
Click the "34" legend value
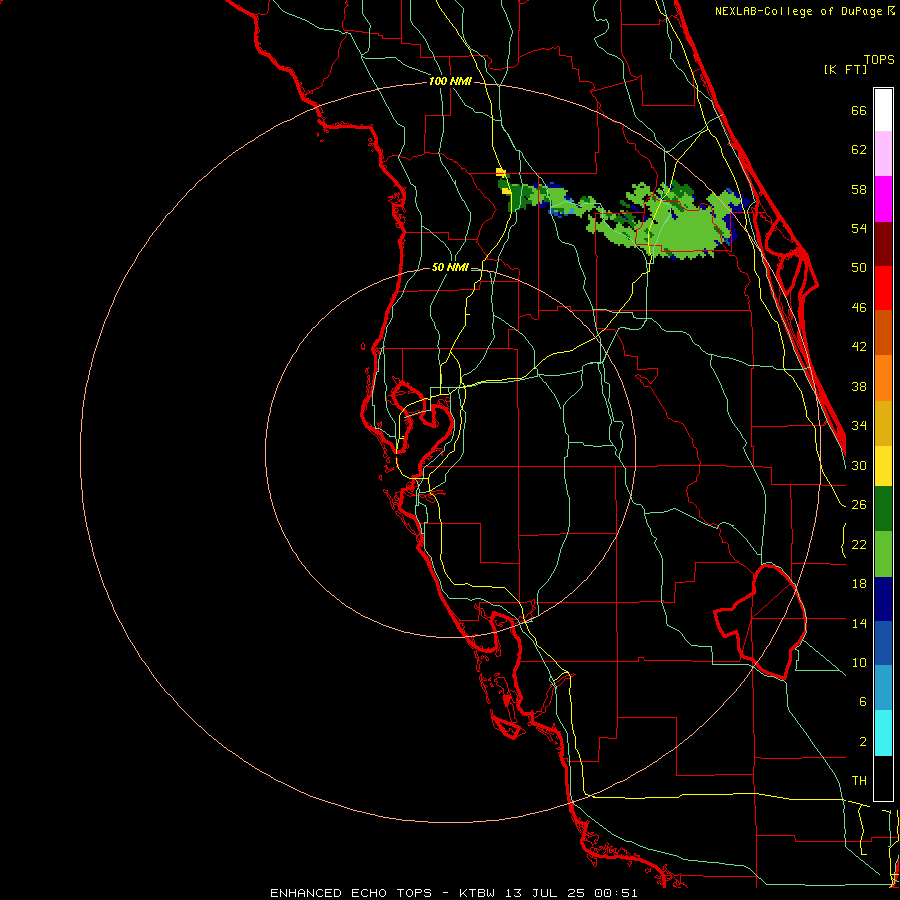click(x=859, y=426)
